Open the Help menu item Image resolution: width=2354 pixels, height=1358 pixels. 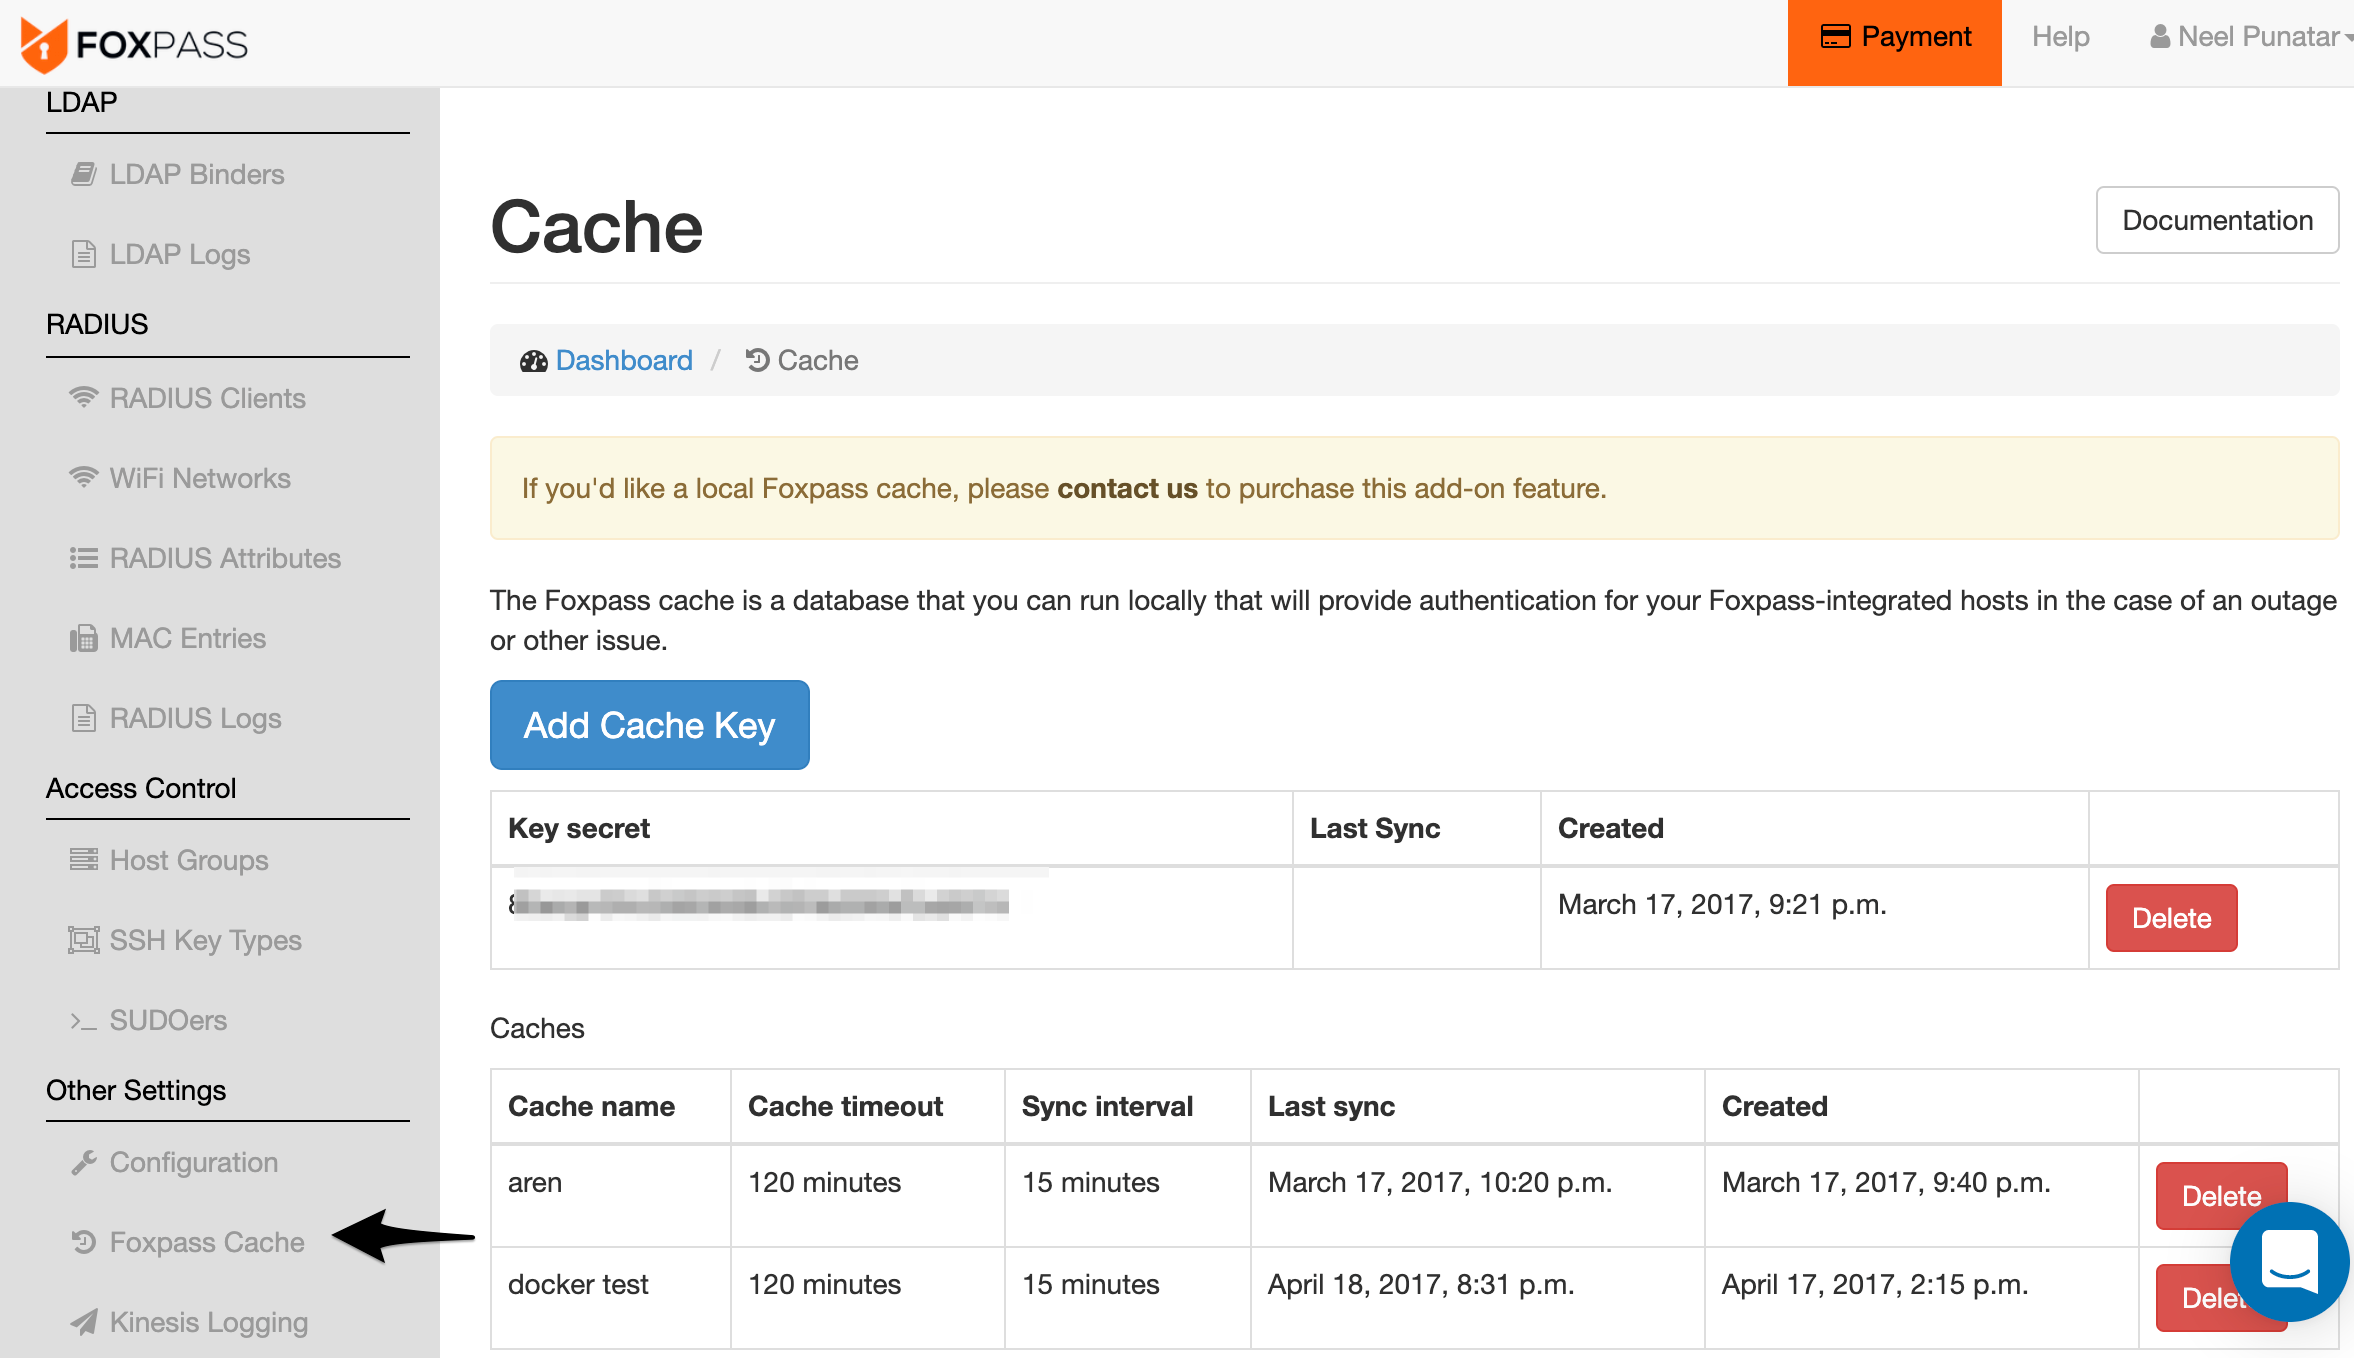2060,37
